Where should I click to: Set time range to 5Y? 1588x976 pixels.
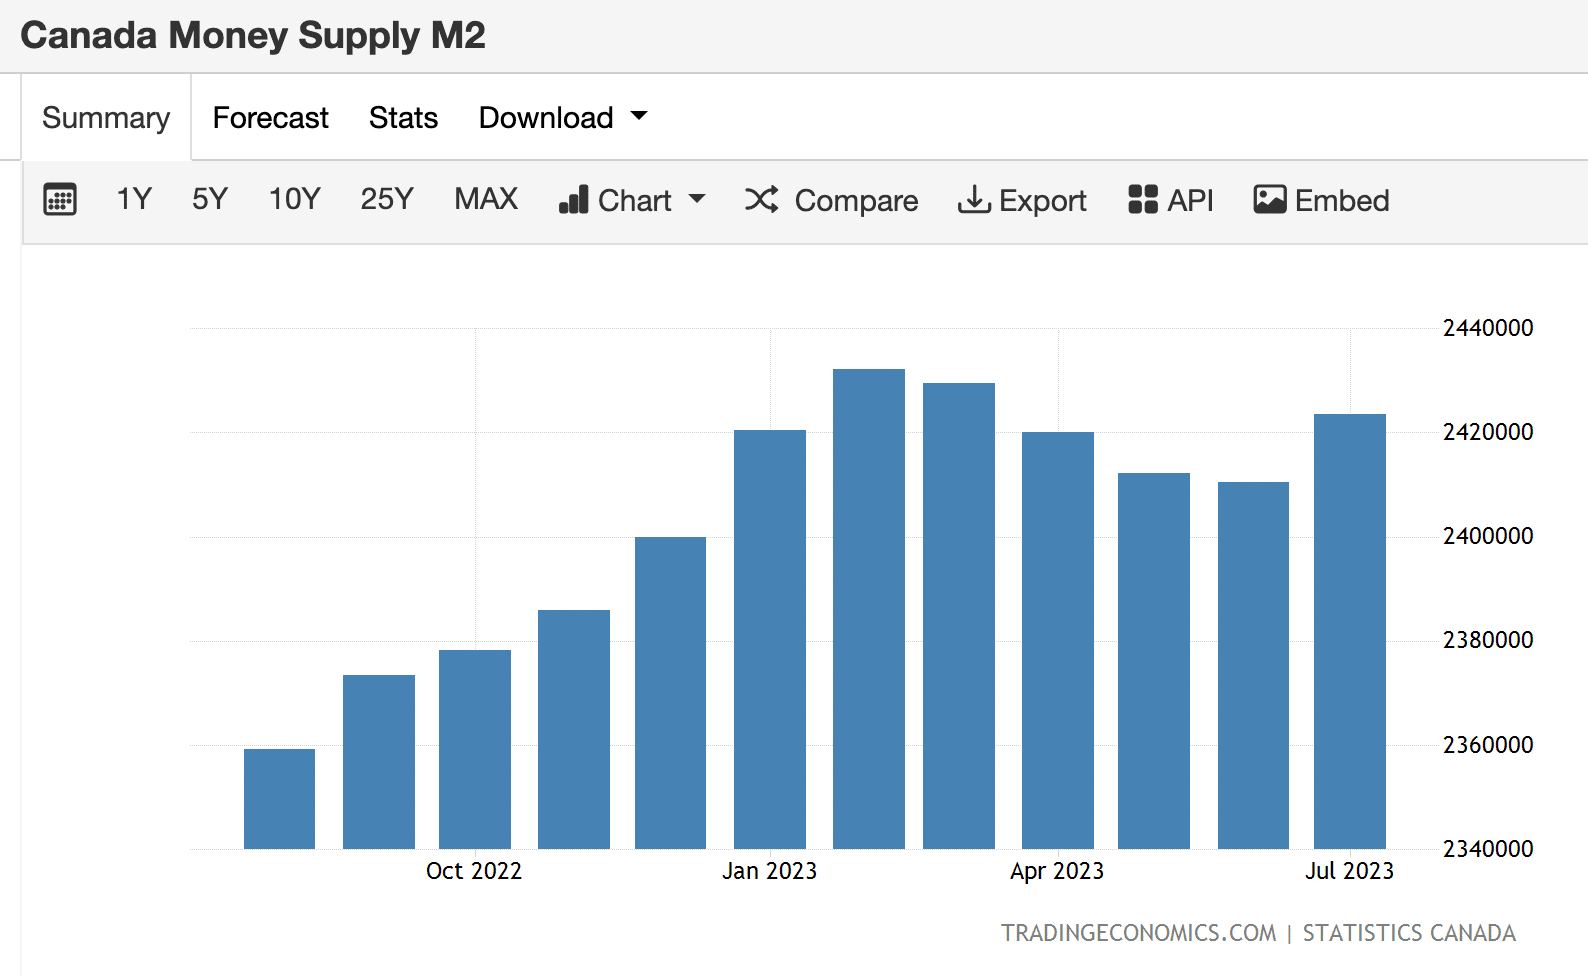(210, 199)
